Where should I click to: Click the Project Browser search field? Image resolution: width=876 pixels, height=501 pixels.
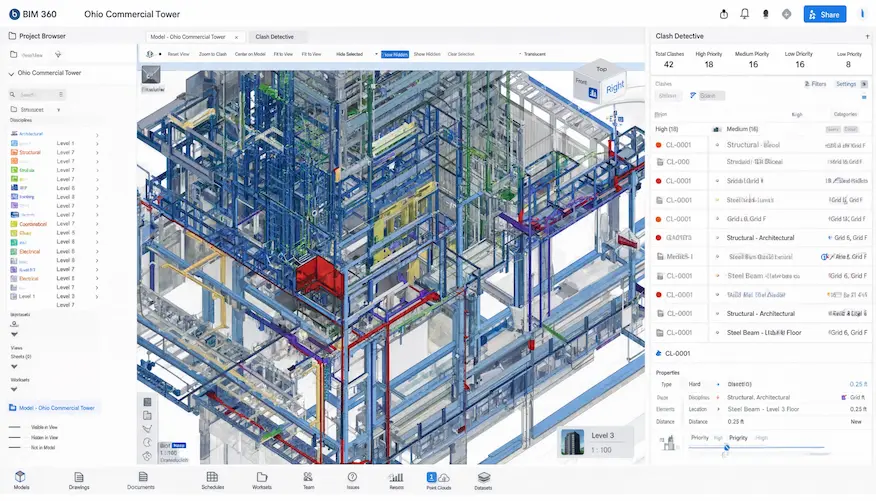(x=37, y=94)
